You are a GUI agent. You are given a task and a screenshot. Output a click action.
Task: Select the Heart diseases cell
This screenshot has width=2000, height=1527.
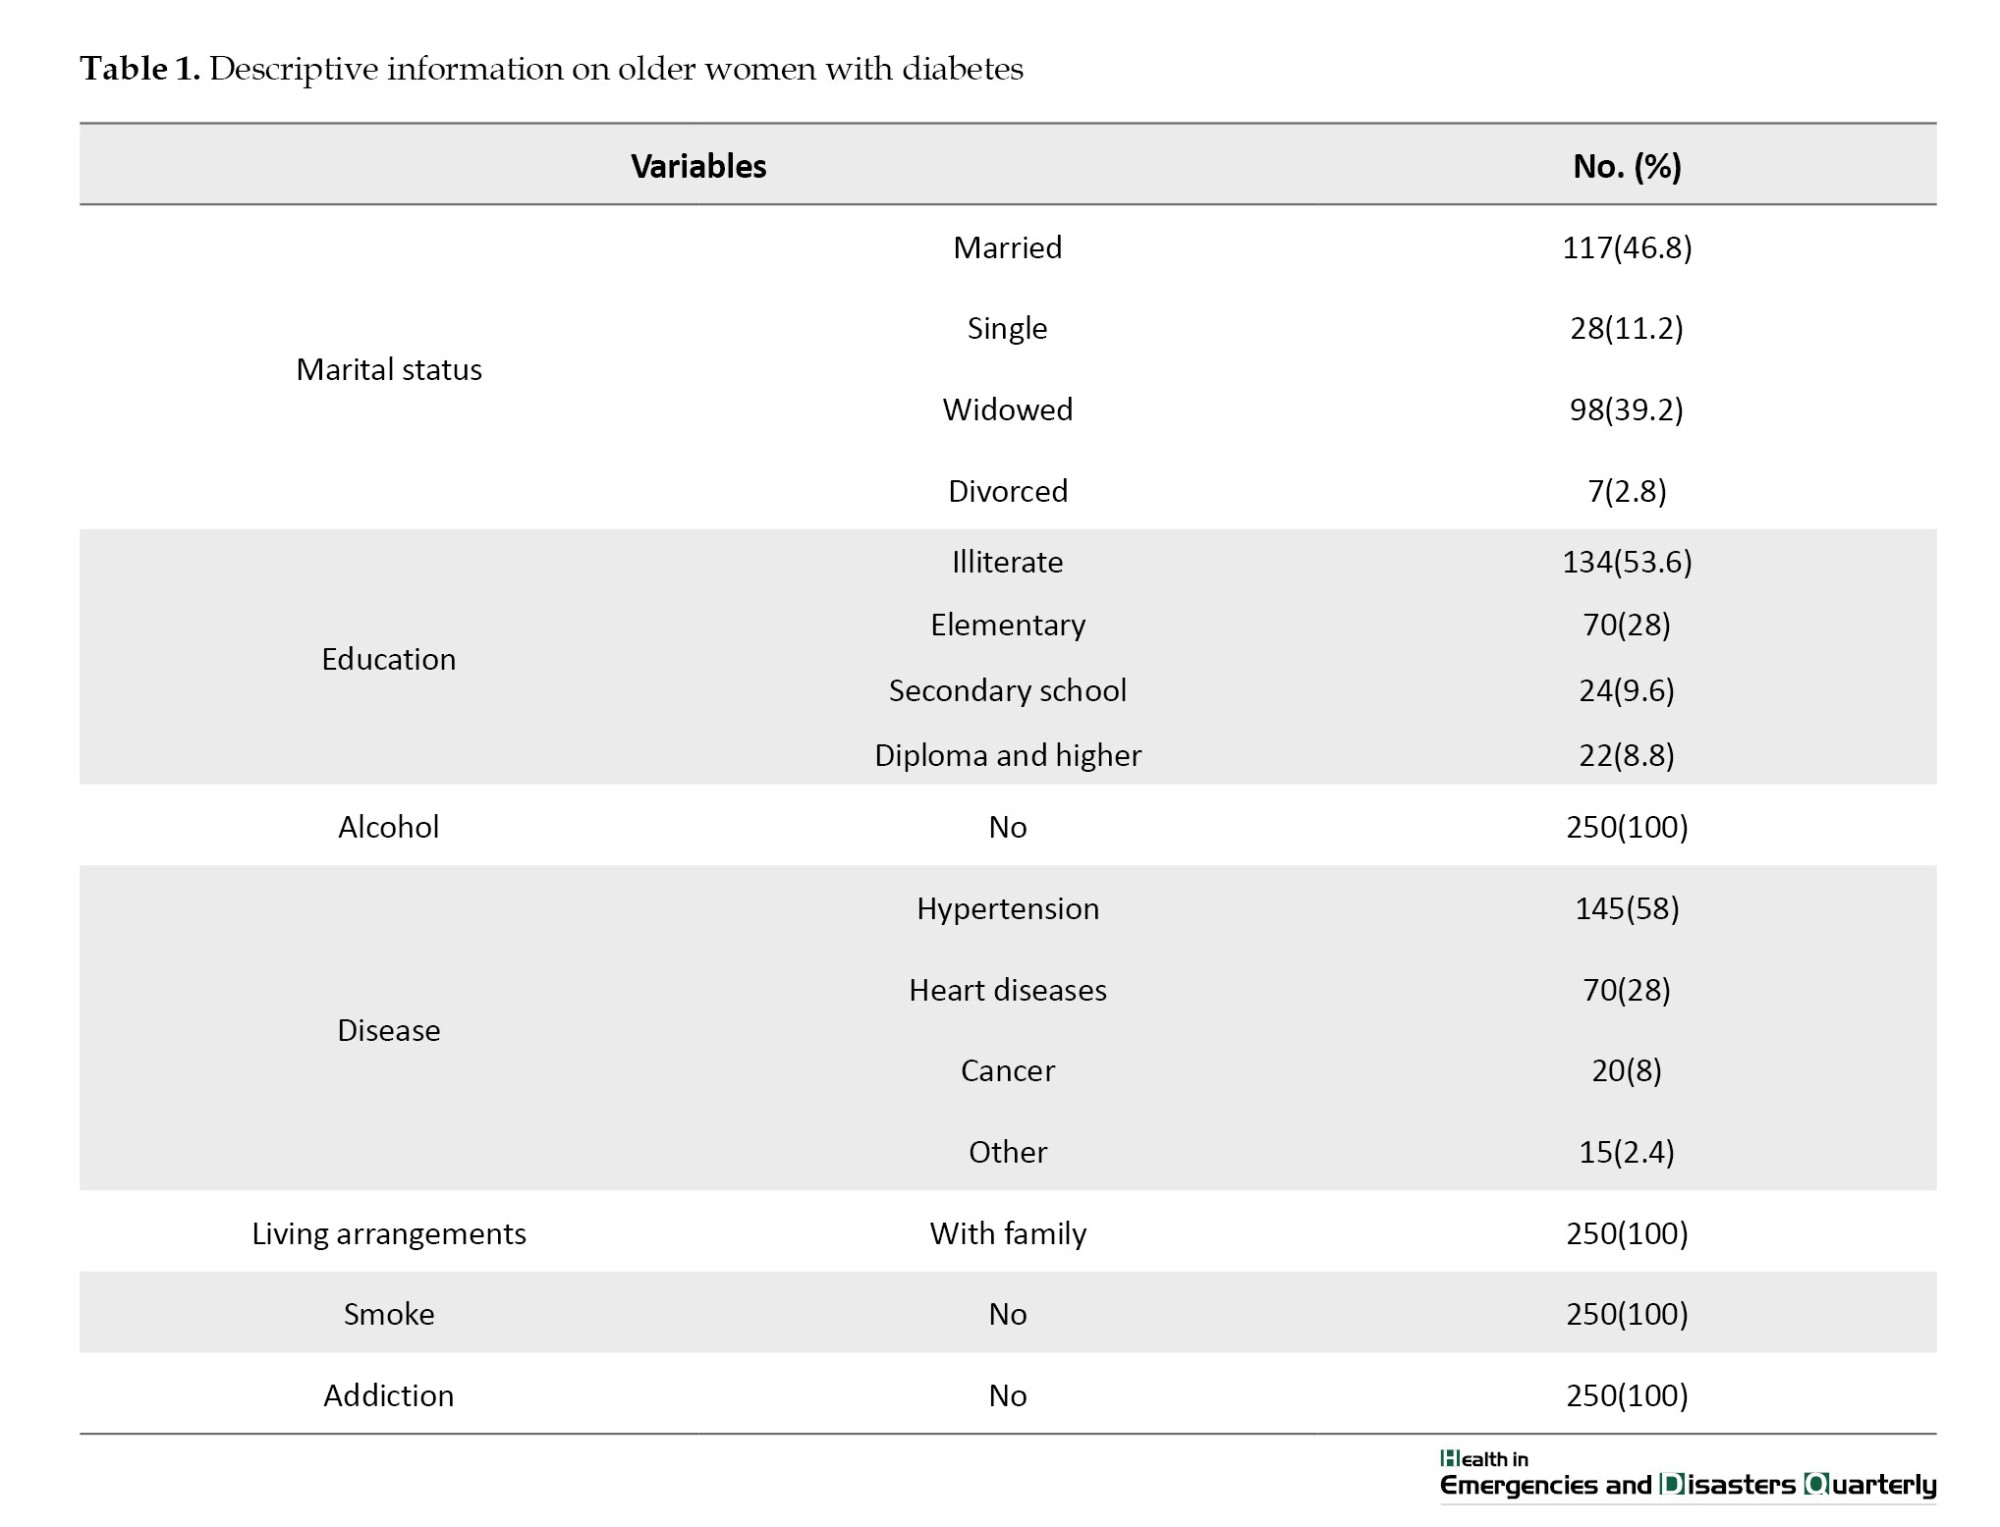[x=1007, y=990]
